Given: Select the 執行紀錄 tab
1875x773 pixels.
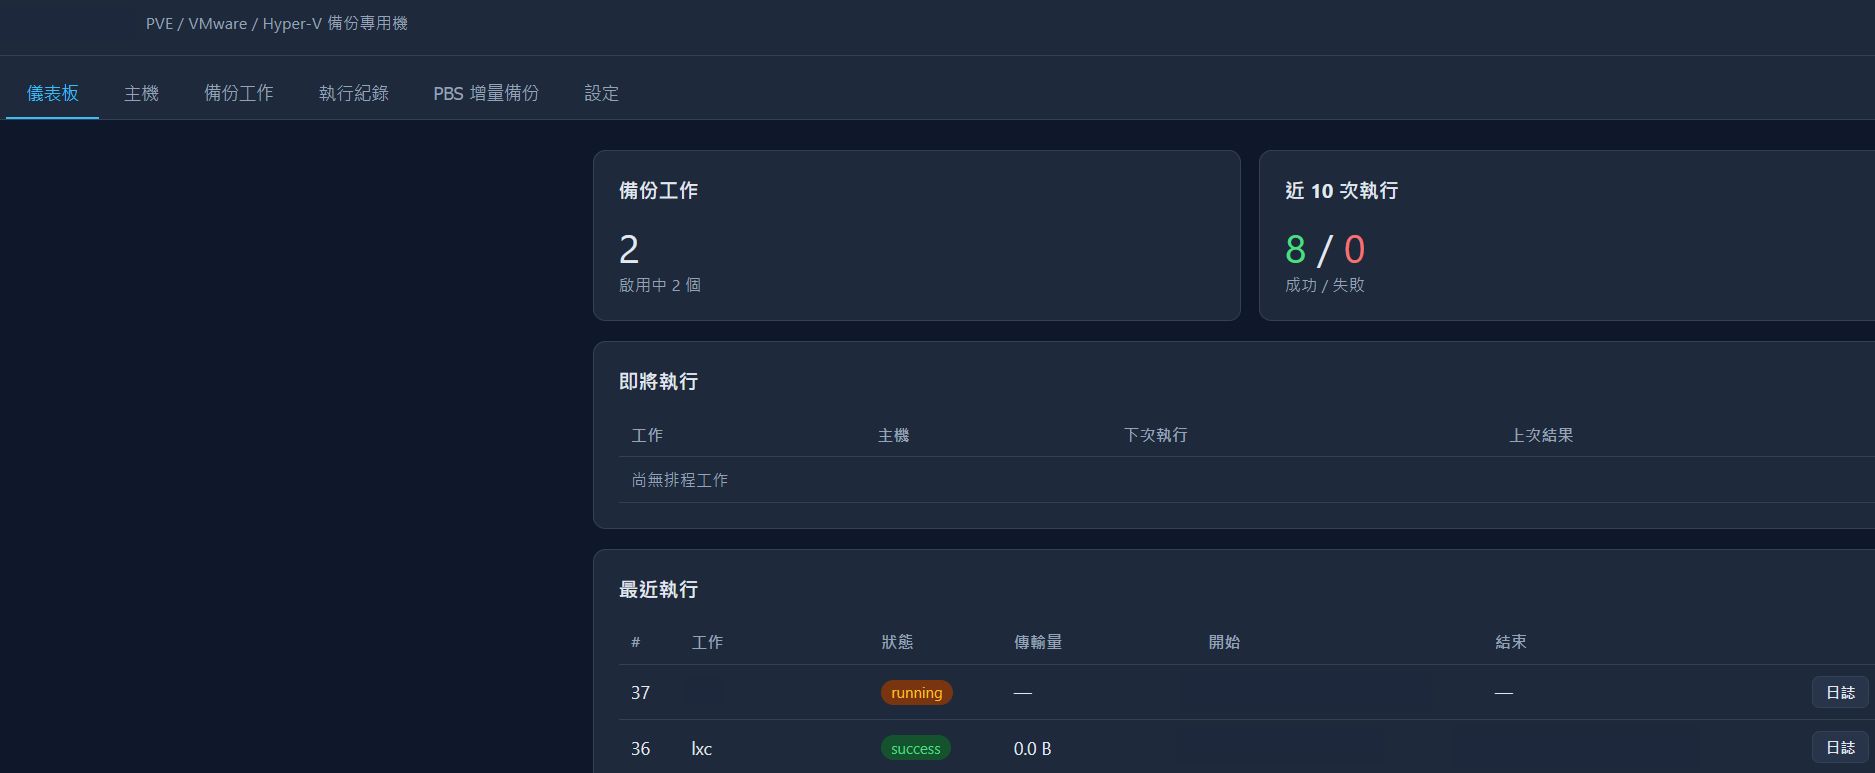Looking at the screenshot, I should click(x=353, y=93).
